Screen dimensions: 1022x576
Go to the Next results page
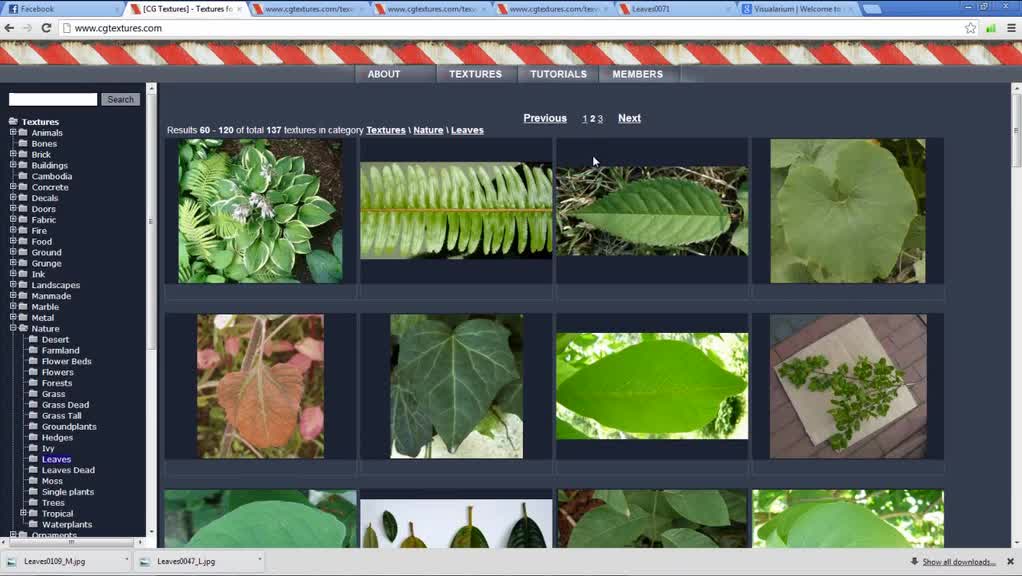coord(629,118)
